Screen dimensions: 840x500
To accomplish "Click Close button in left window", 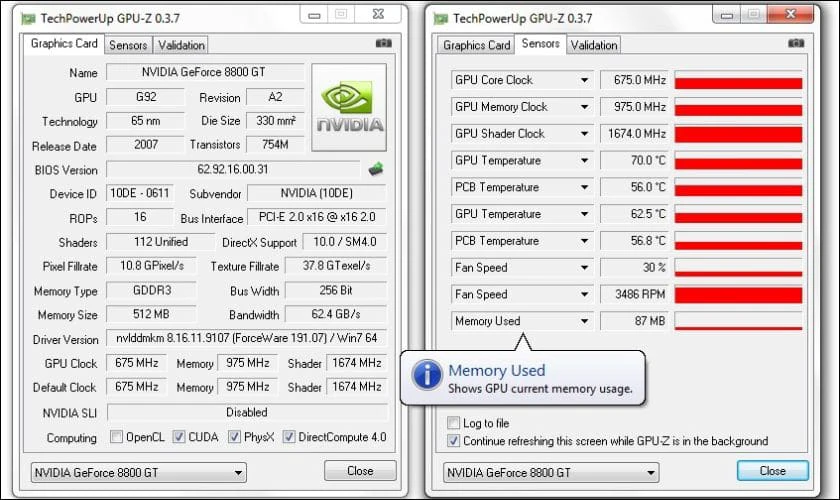I will click(x=360, y=471).
